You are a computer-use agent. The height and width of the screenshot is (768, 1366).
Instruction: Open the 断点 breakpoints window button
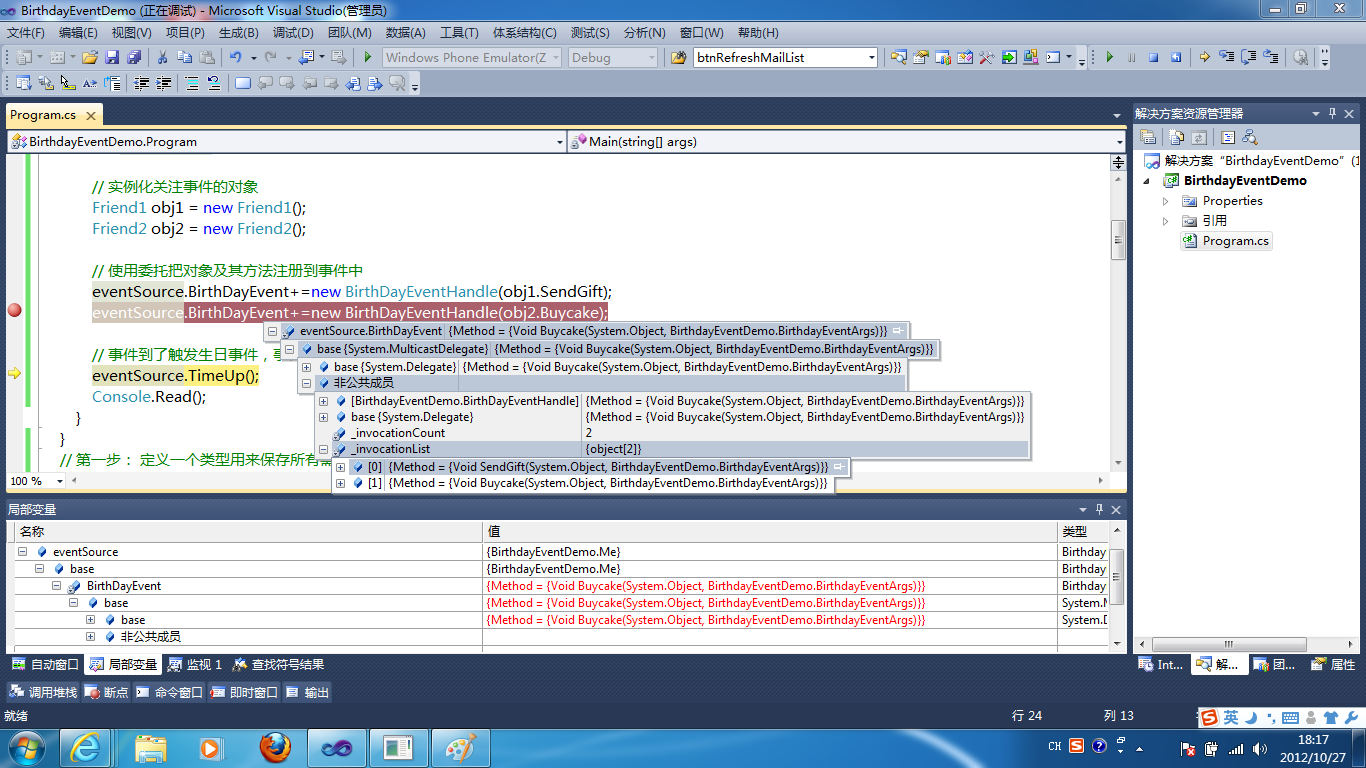click(107, 692)
